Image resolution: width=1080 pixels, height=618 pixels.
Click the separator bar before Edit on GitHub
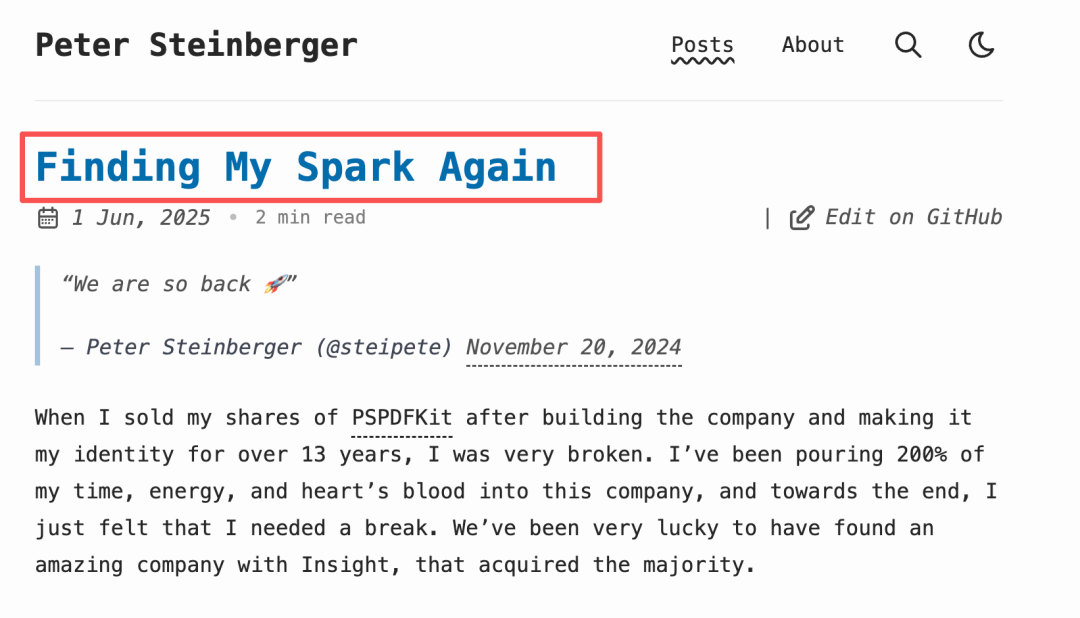[766, 217]
